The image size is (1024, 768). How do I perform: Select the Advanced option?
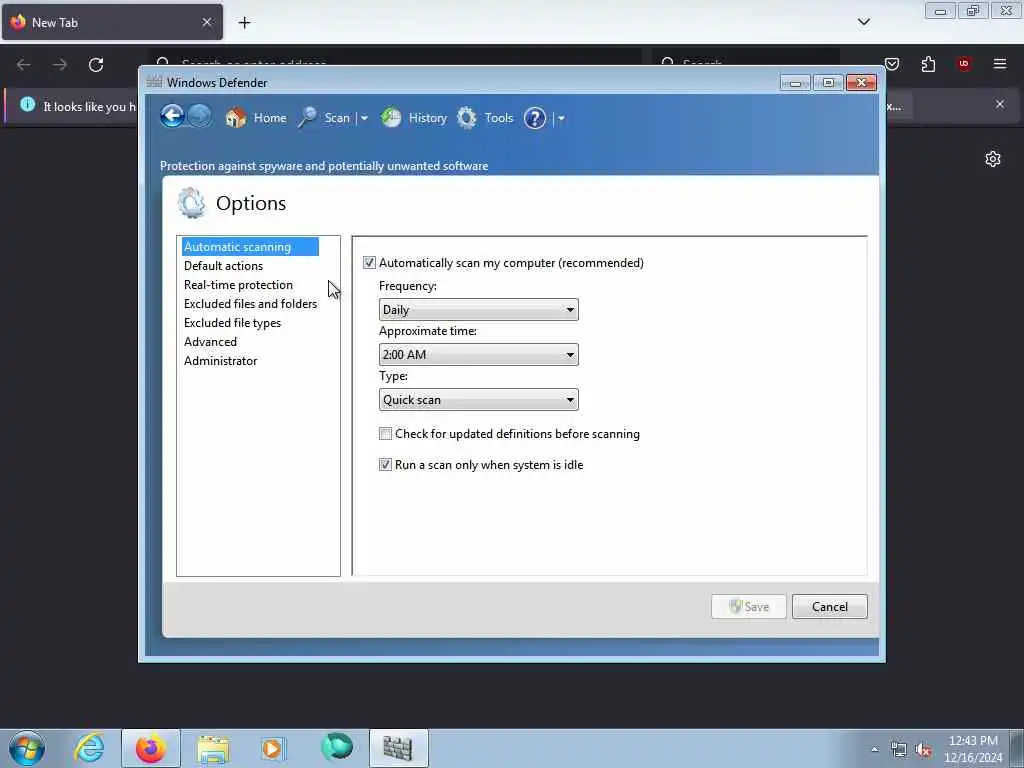point(210,342)
